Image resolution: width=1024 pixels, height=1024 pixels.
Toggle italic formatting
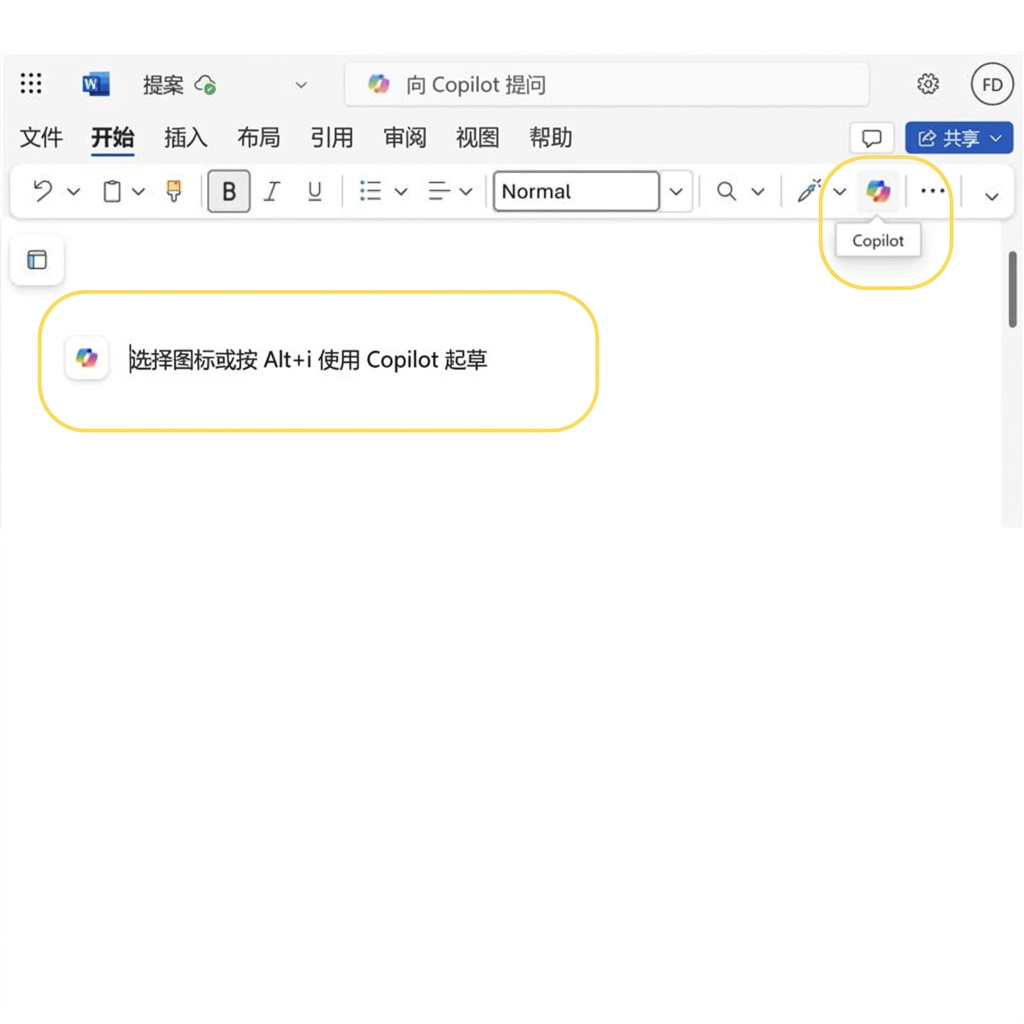272,191
